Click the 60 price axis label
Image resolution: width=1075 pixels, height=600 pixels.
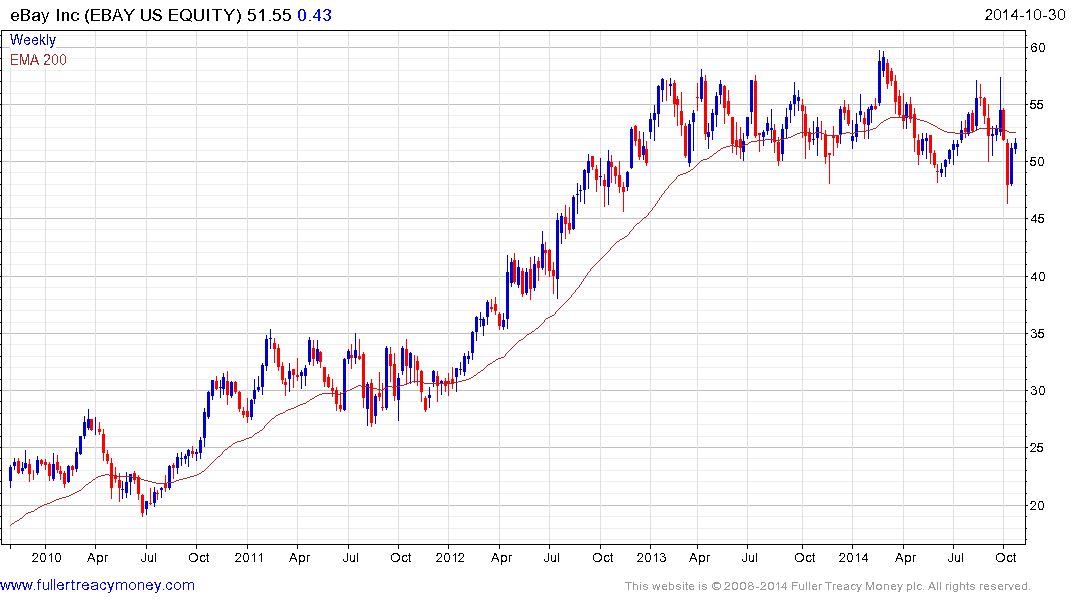coord(1037,47)
